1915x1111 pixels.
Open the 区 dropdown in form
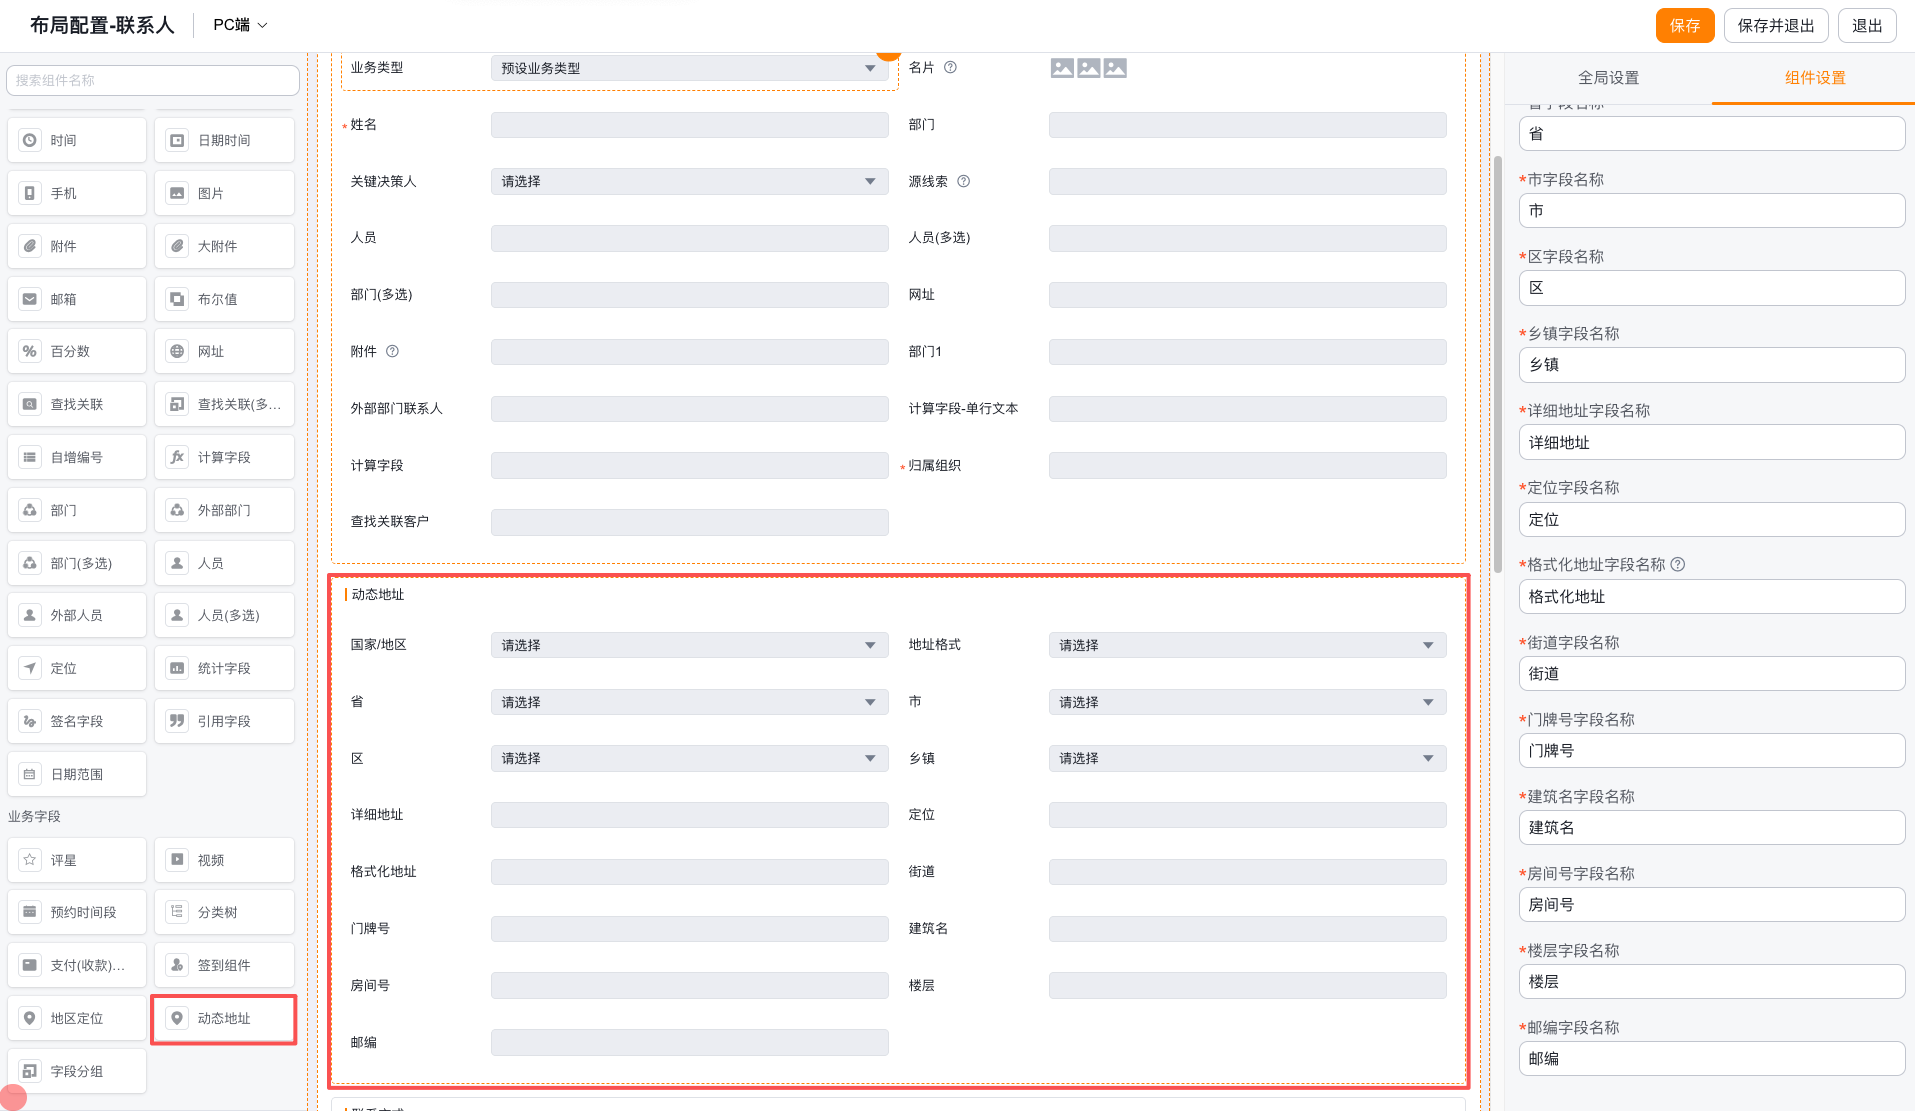click(689, 758)
